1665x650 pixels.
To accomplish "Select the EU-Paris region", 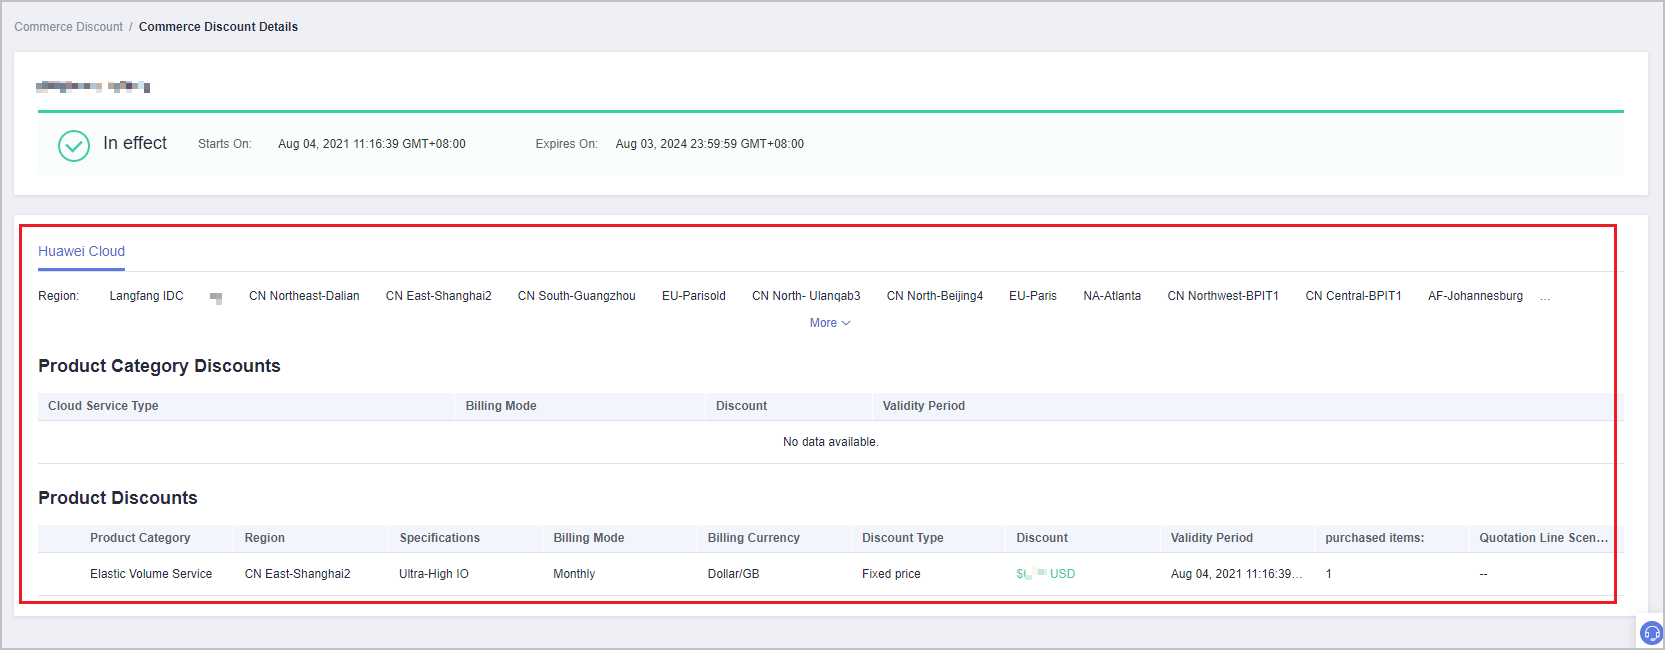I will point(1033,296).
